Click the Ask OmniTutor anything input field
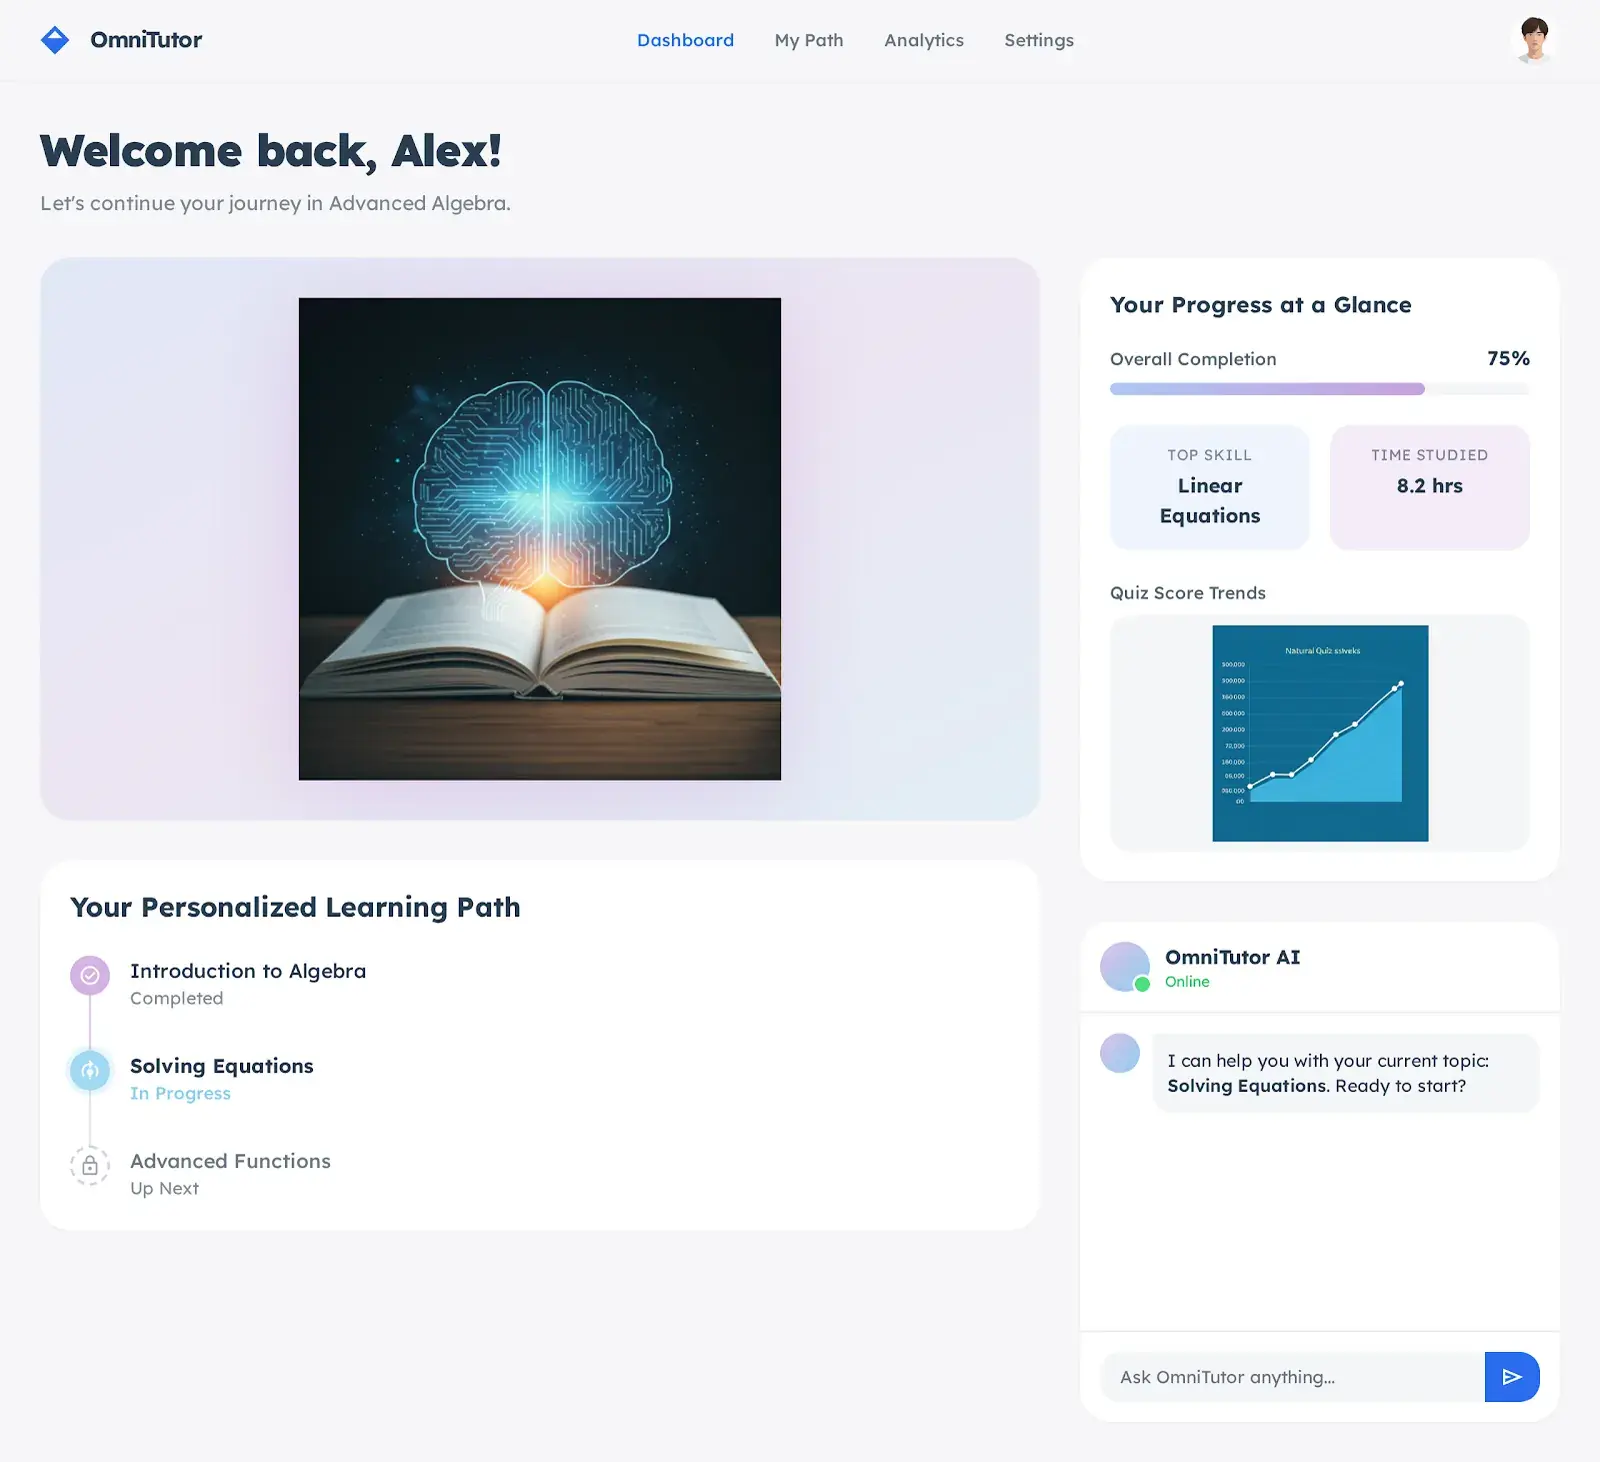Image resolution: width=1600 pixels, height=1462 pixels. [x=1292, y=1377]
